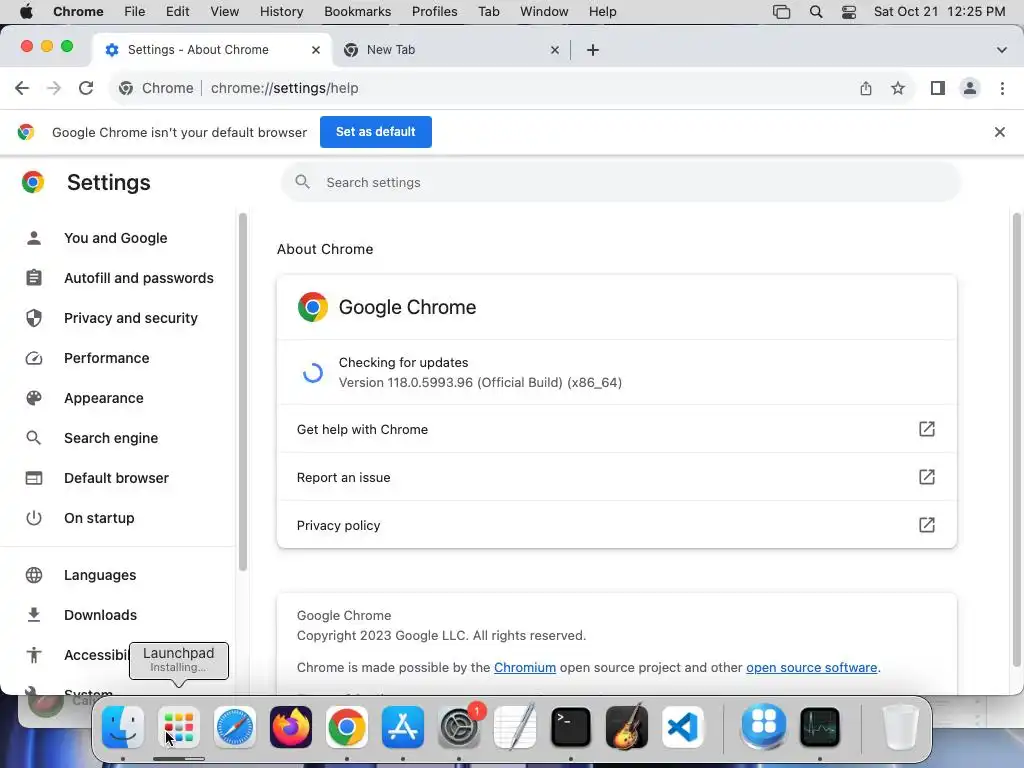Close the Settings - About Chrome tab
The image size is (1024, 768).
pos(316,50)
